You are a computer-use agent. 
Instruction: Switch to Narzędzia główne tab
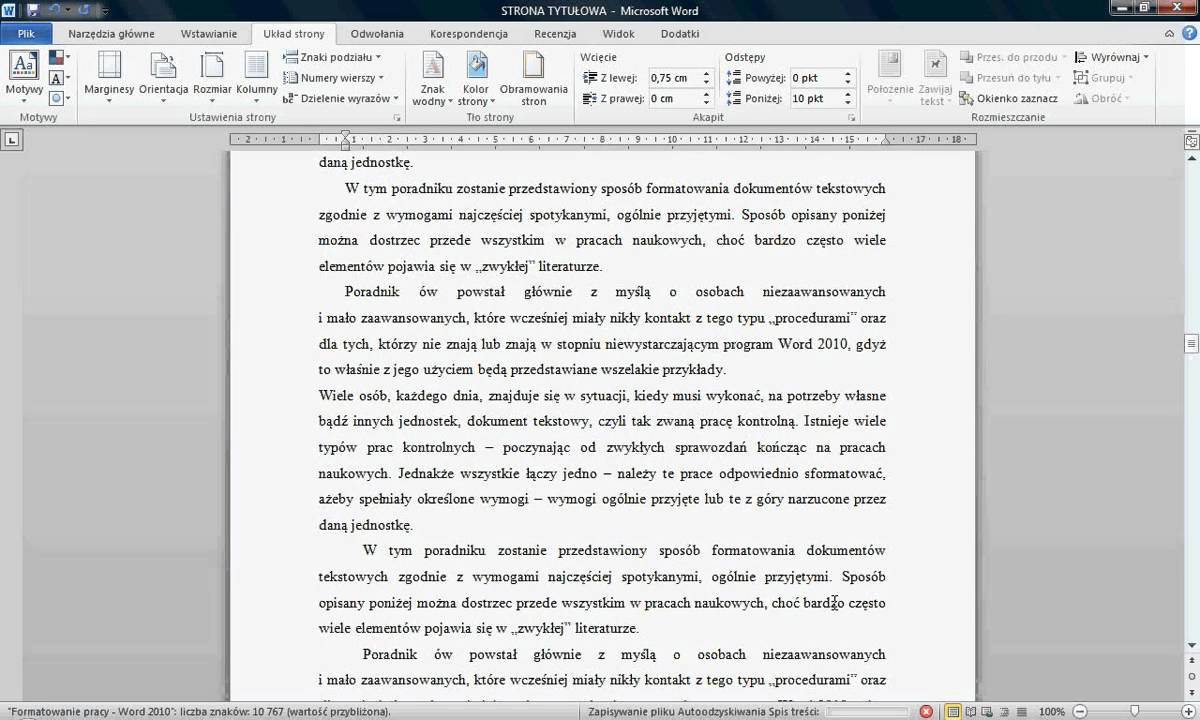(111, 33)
